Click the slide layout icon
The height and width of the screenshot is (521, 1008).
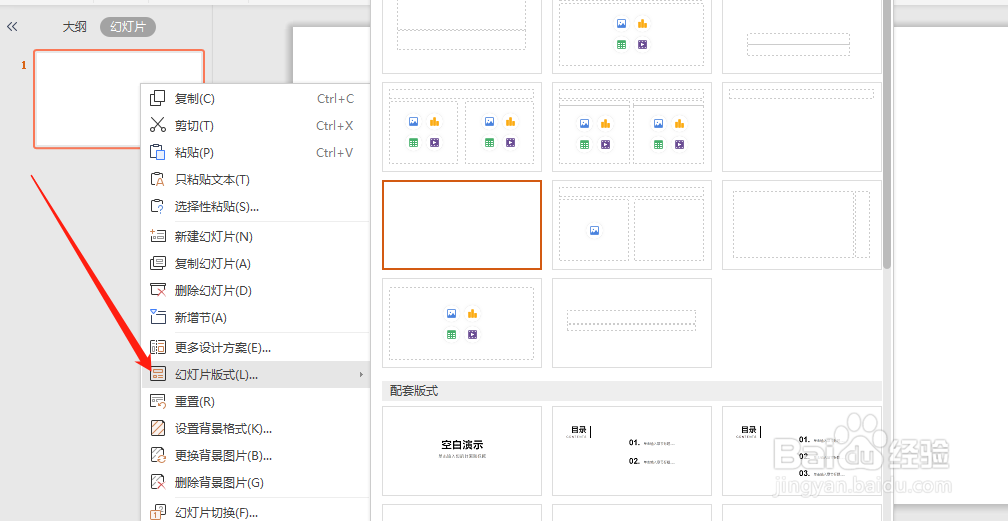pos(158,374)
